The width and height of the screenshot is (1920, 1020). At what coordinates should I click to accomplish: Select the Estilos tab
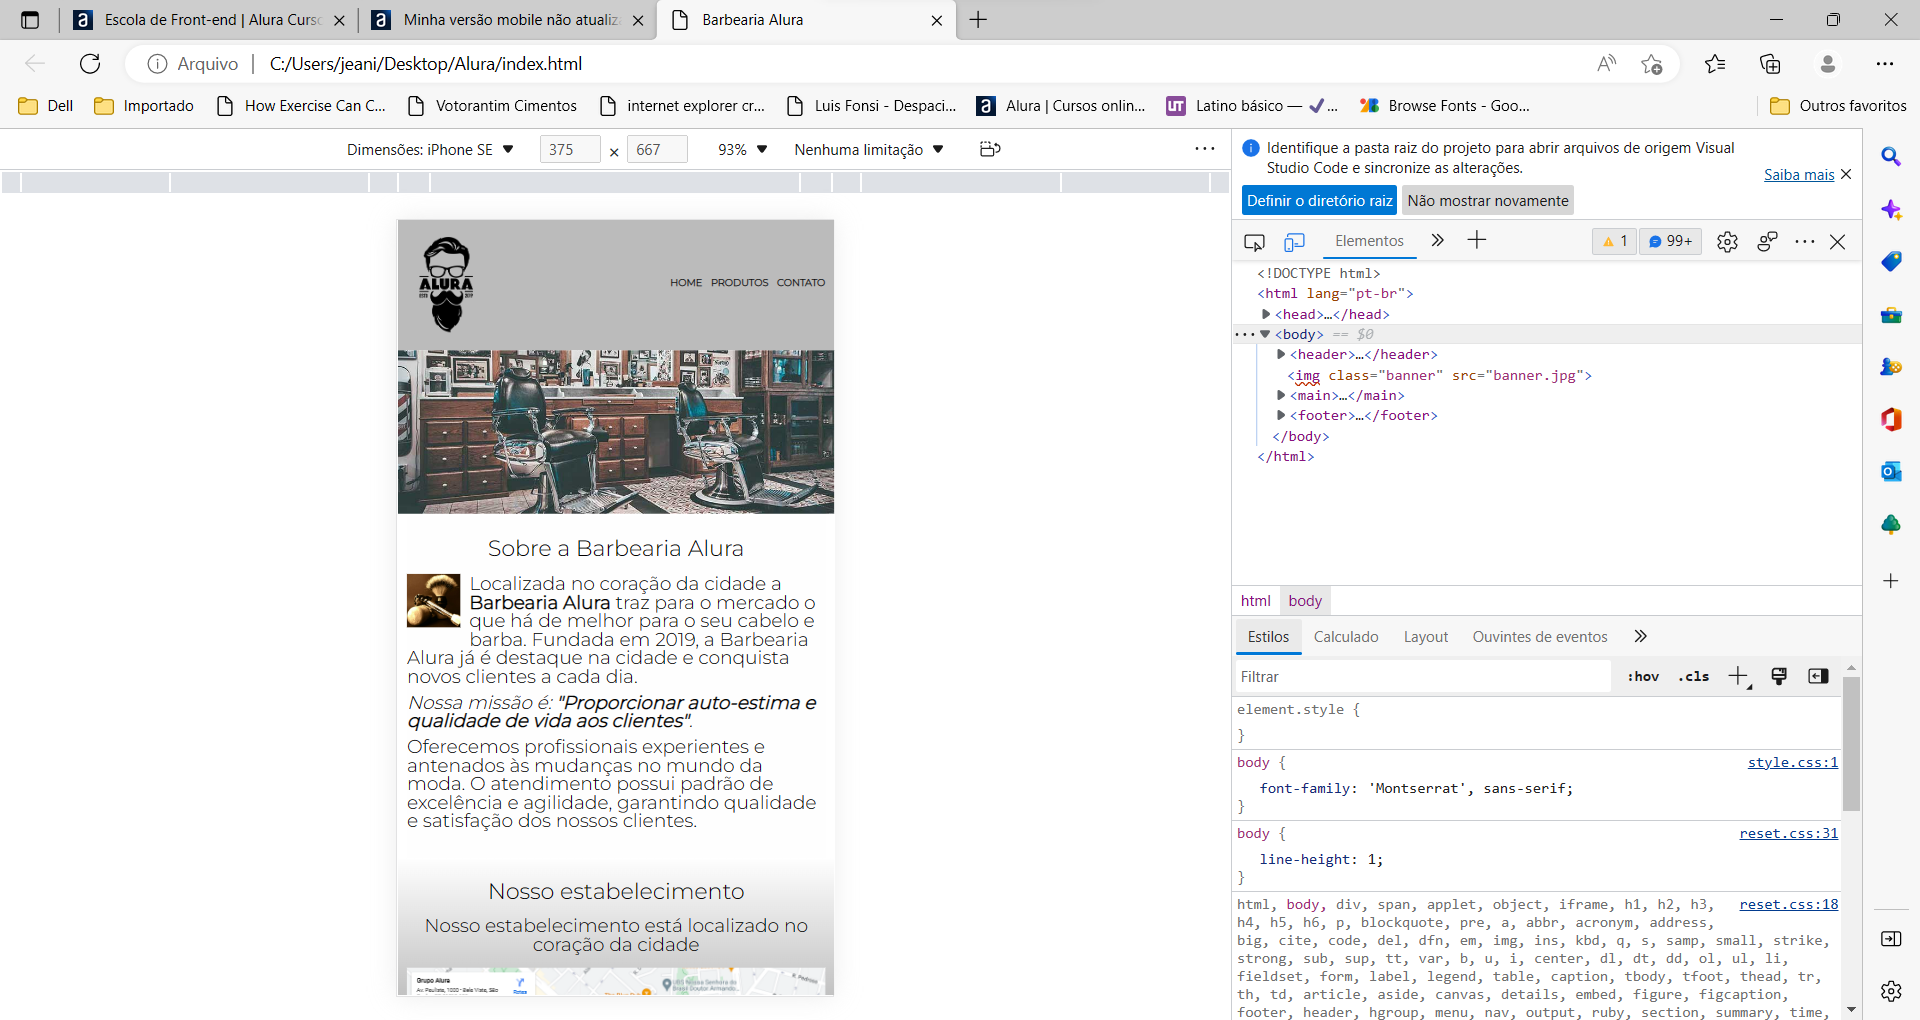click(x=1268, y=637)
